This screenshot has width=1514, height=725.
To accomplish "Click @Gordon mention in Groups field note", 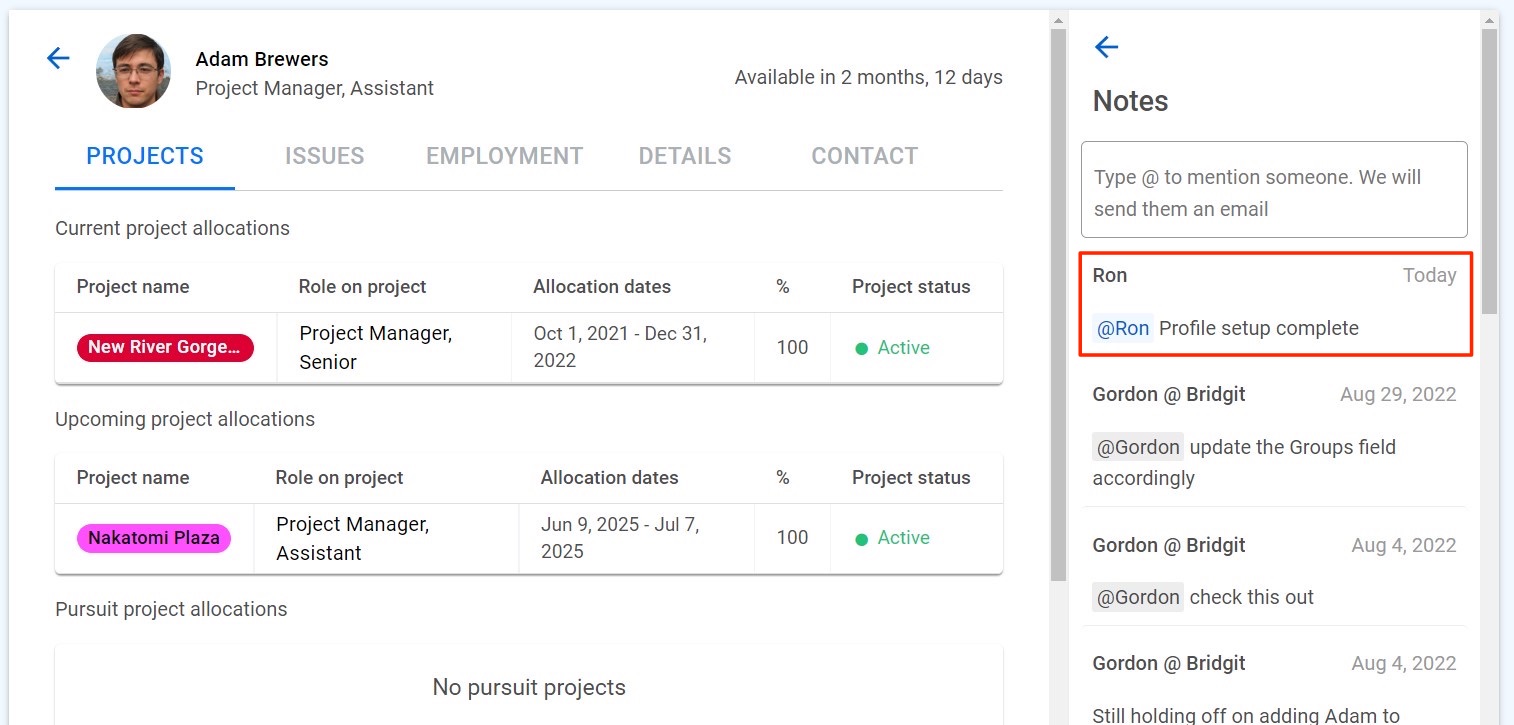I will (x=1138, y=447).
